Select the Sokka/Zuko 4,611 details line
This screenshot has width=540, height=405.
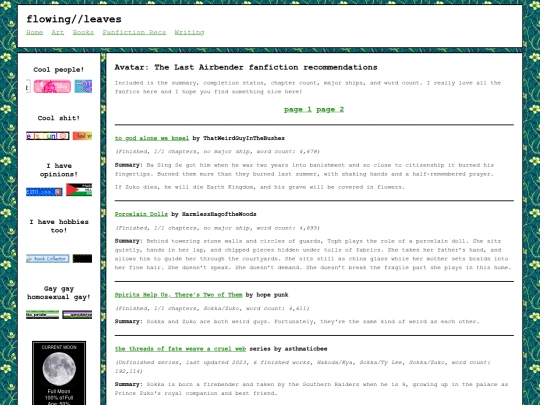pos(212,308)
